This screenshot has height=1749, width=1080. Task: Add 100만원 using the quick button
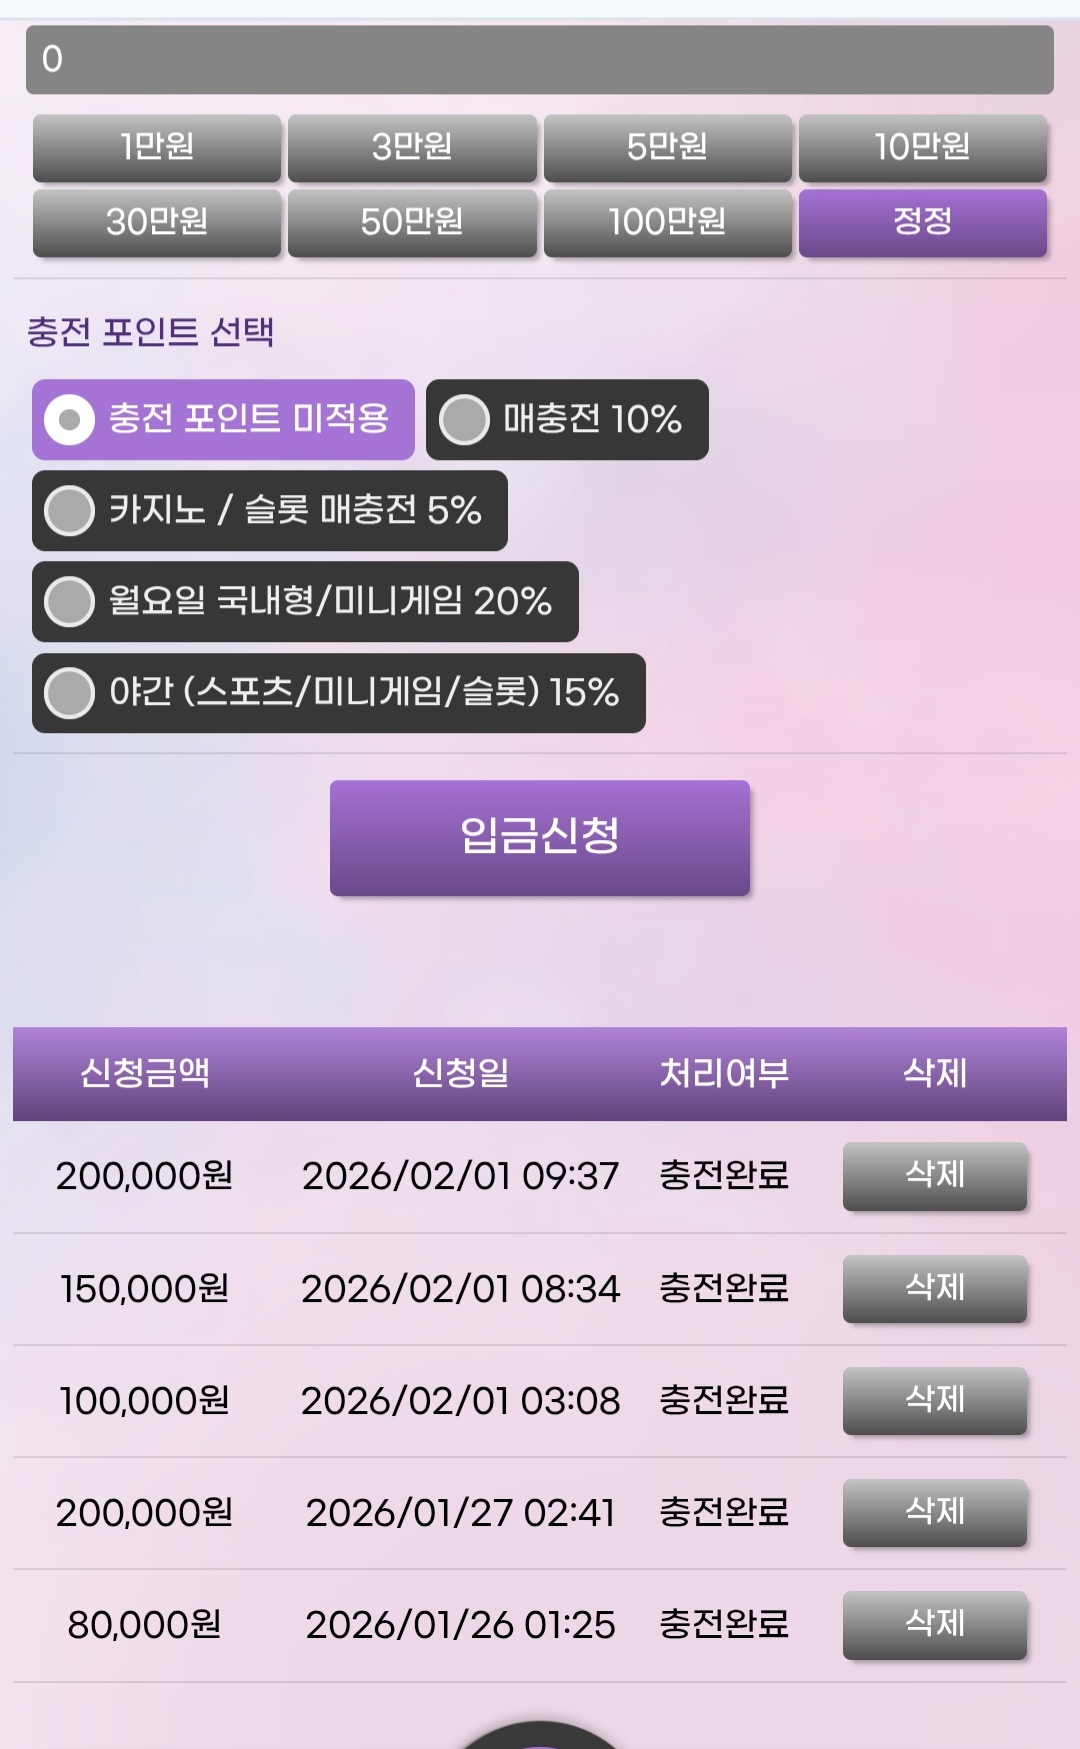[667, 222]
